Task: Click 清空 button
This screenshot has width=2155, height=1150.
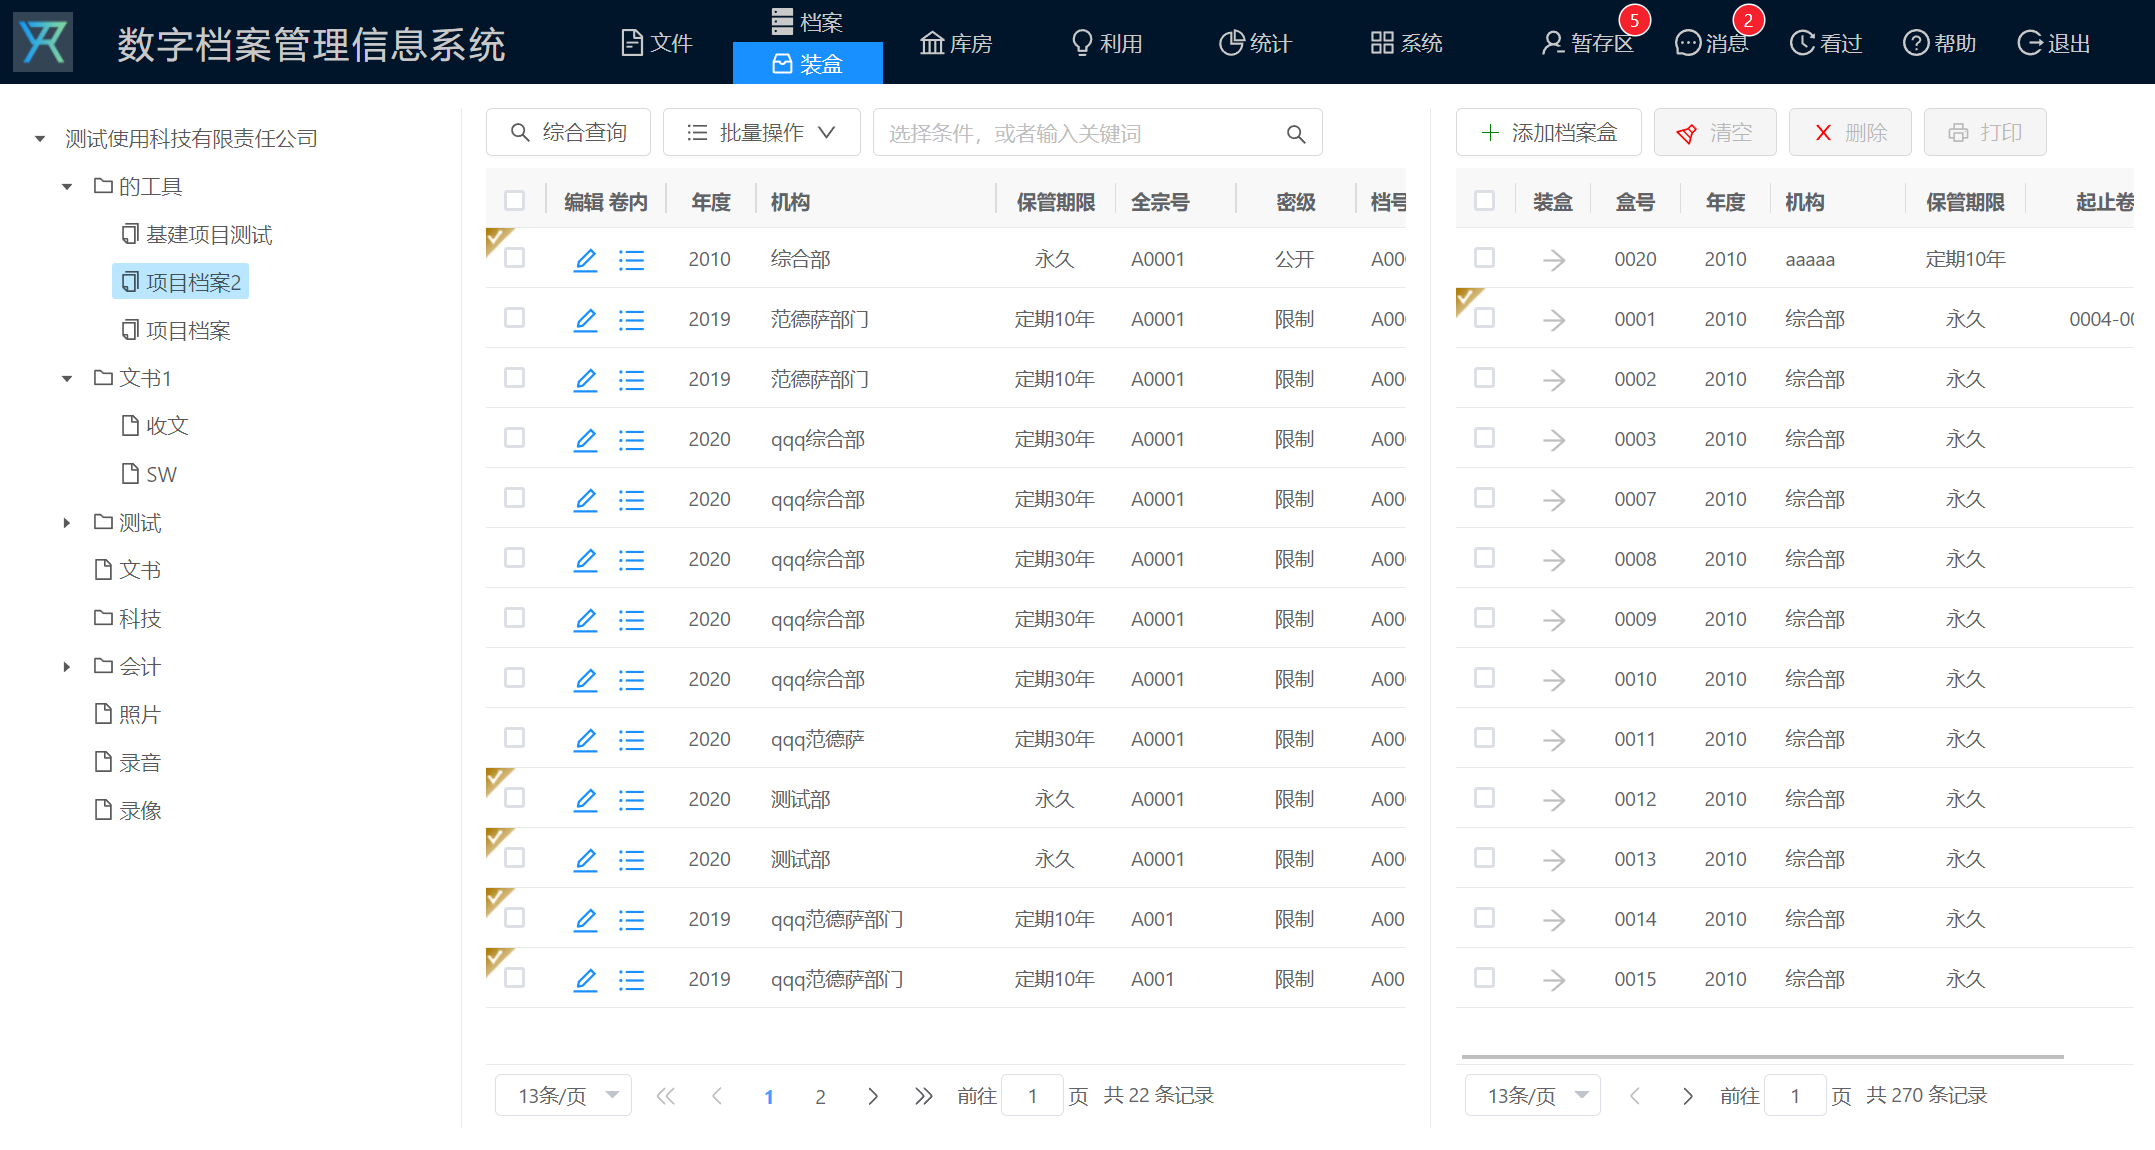Action: click(1715, 133)
